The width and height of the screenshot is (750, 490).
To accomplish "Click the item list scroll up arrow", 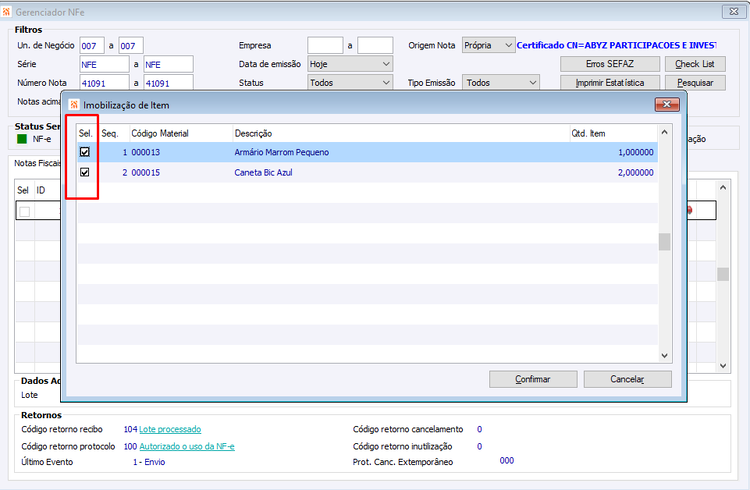I will pyautogui.click(x=664, y=132).
